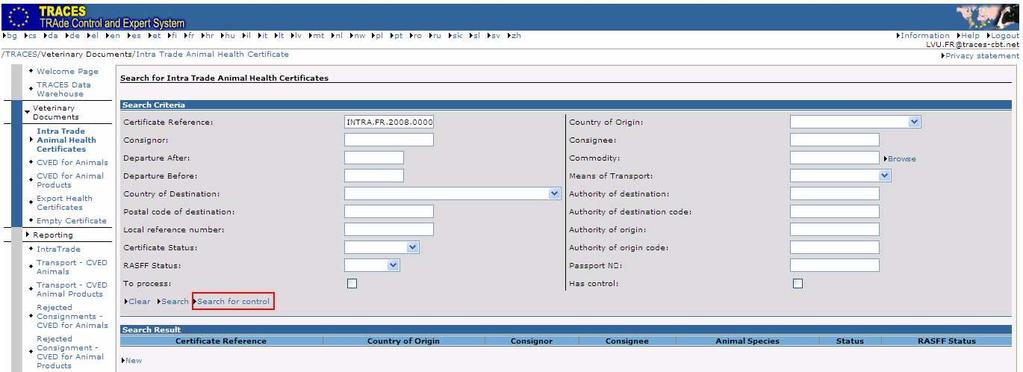Click Postal code of destination field

389,211
